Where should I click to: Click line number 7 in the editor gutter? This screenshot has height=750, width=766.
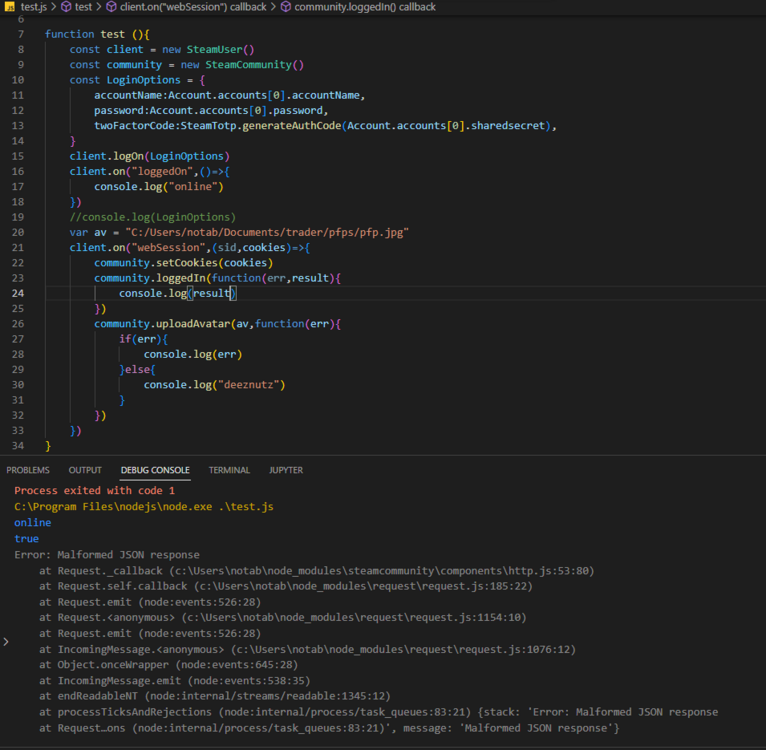click(21, 34)
